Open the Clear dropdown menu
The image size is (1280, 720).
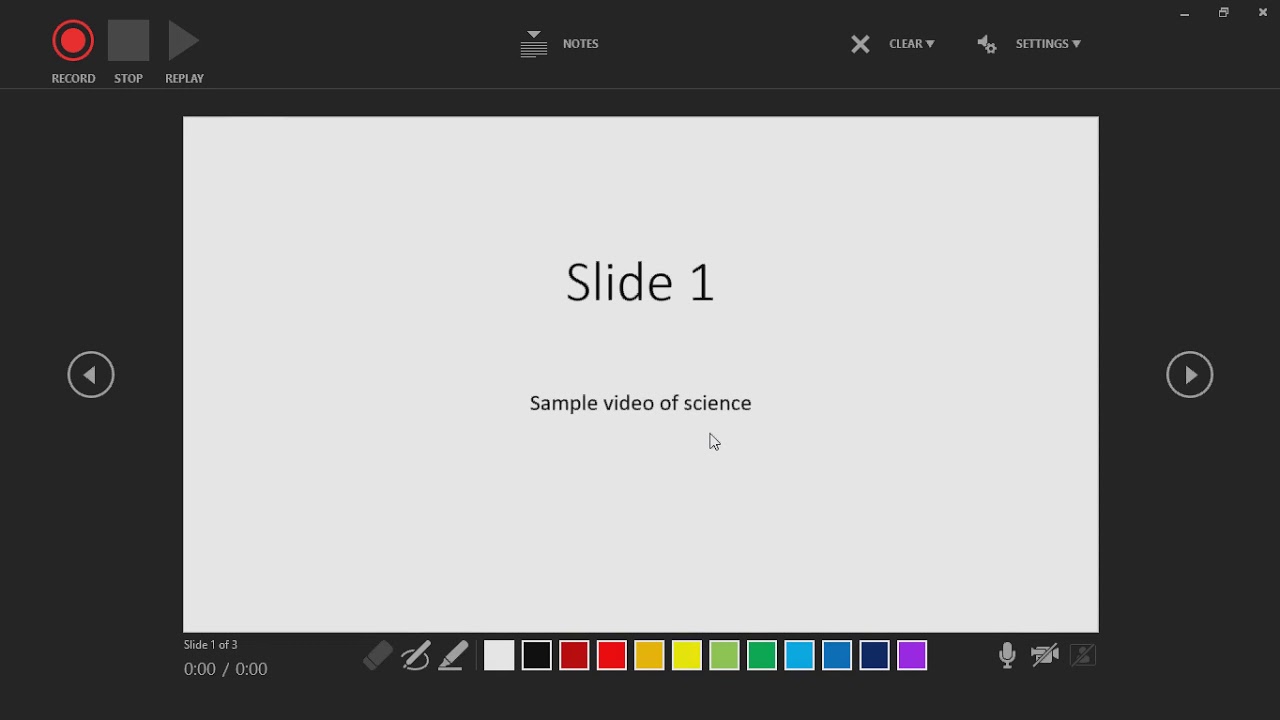coord(912,44)
